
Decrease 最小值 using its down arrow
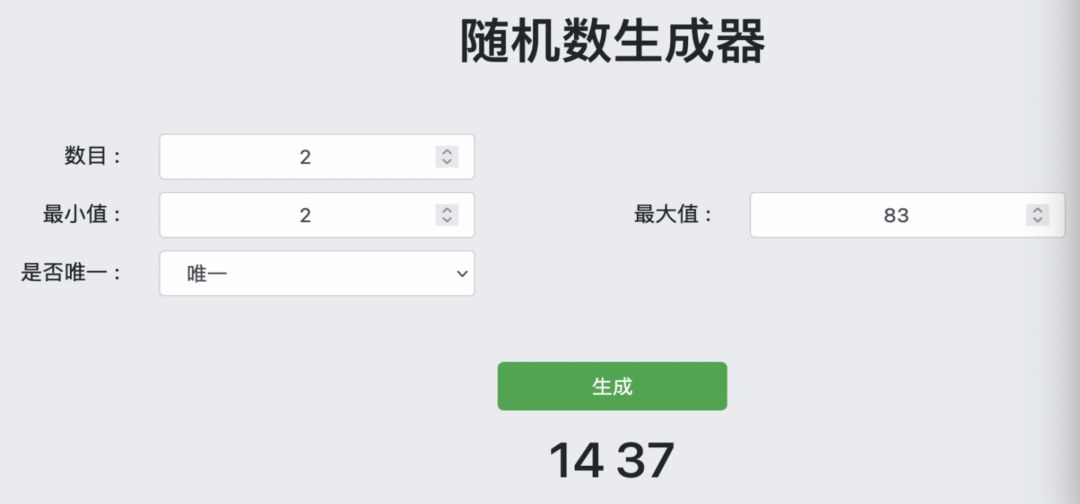coord(447,219)
